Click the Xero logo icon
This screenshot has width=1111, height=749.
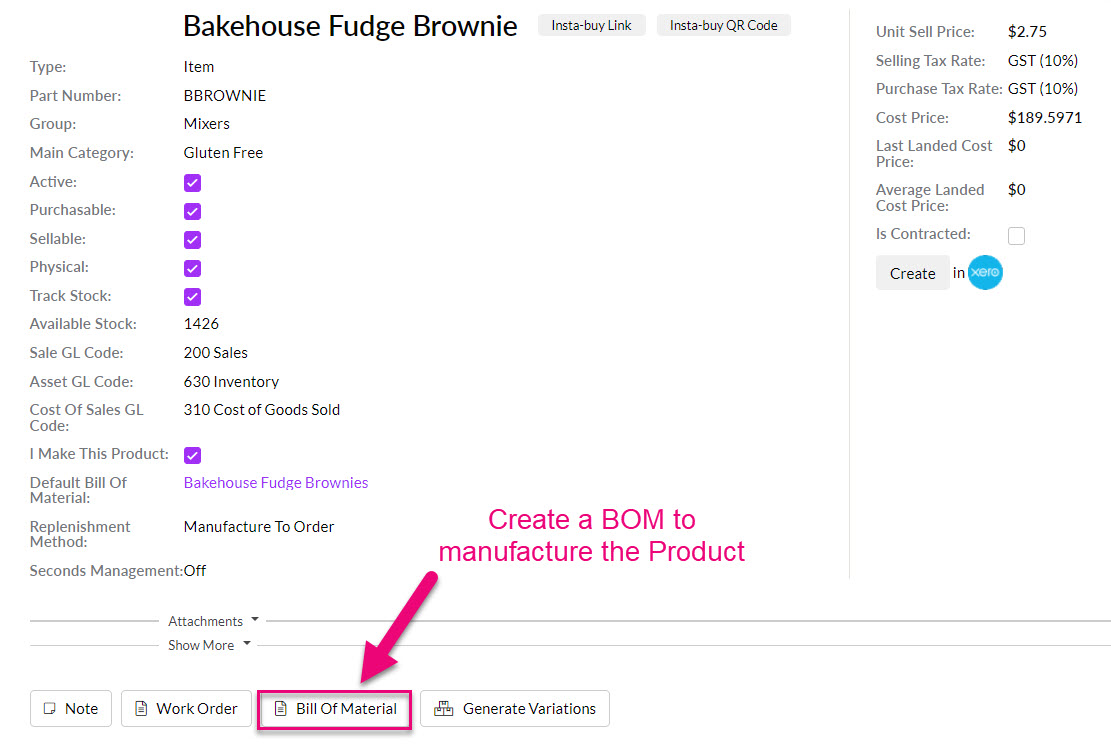[985, 273]
